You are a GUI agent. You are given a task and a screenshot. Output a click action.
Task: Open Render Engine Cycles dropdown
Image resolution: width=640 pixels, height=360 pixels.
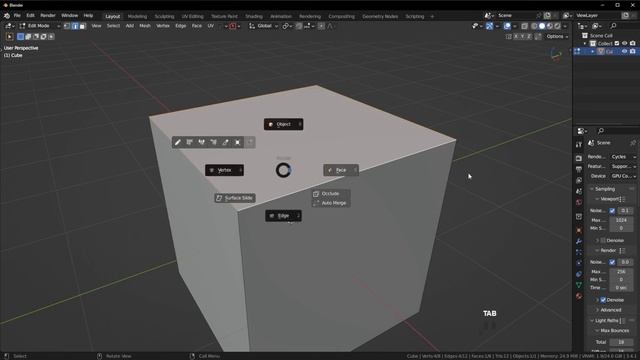click(623, 157)
